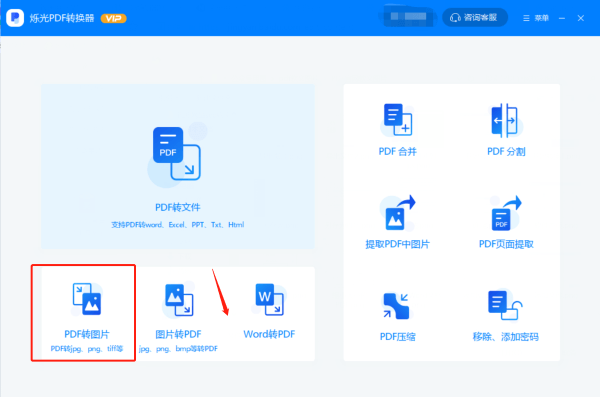Open the PDF 分割 split icon
Image resolution: width=600 pixels, height=397 pixels.
point(505,120)
